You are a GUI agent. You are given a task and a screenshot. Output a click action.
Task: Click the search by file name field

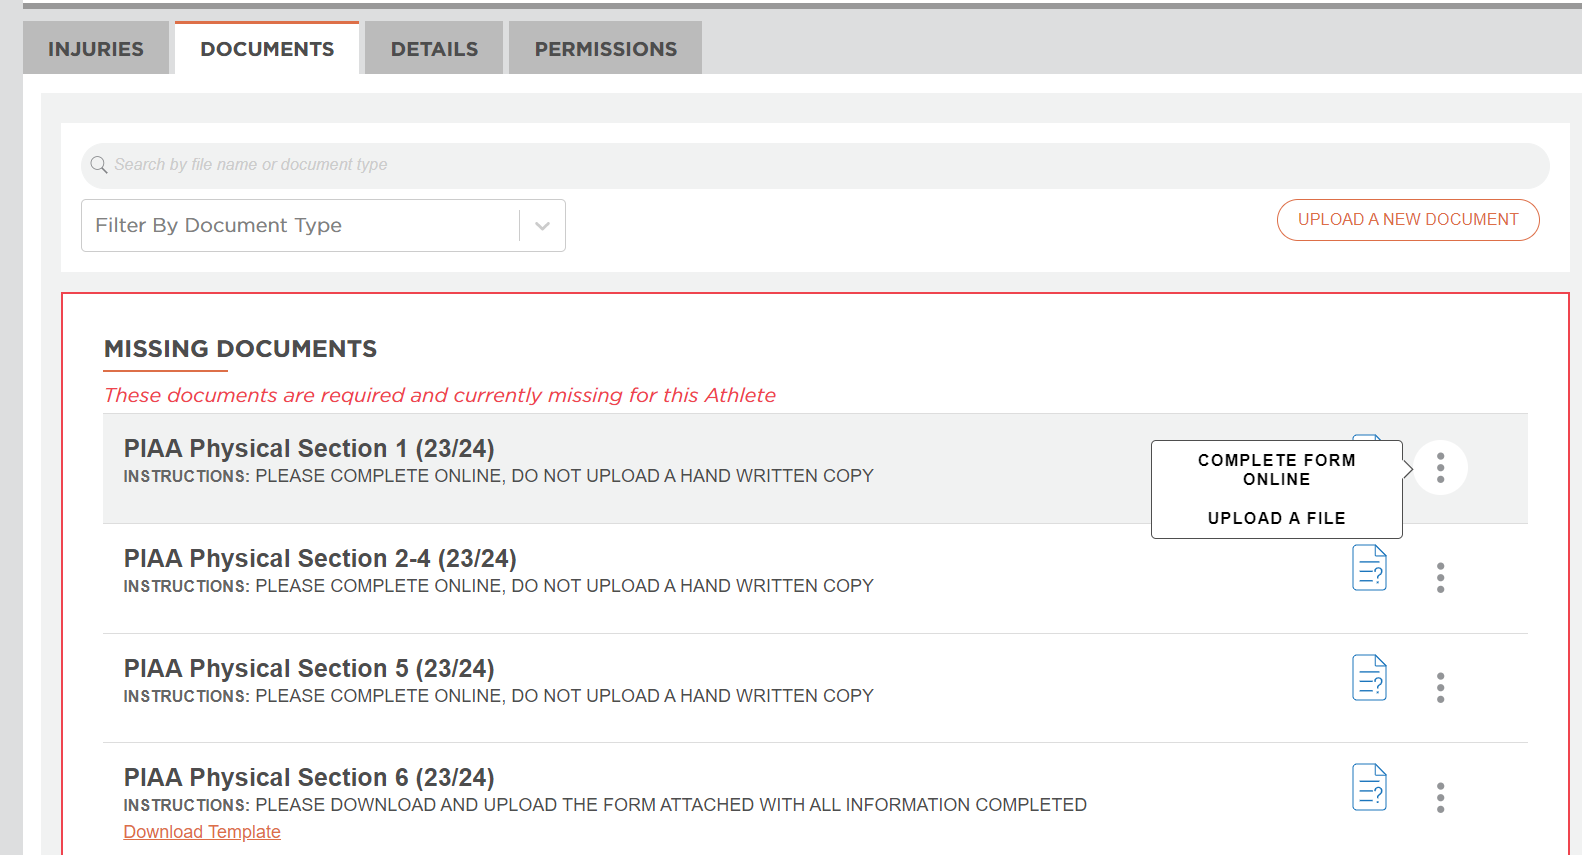[815, 165]
